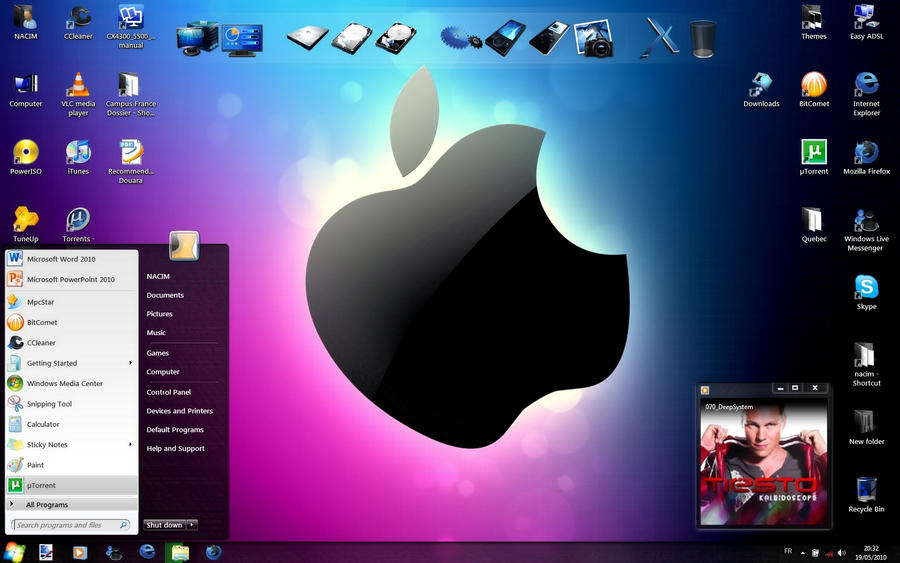This screenshot has height=563, width=900.
Task: Expand the Sticky Notes jump list arrow
Action: tap(130, 444)
